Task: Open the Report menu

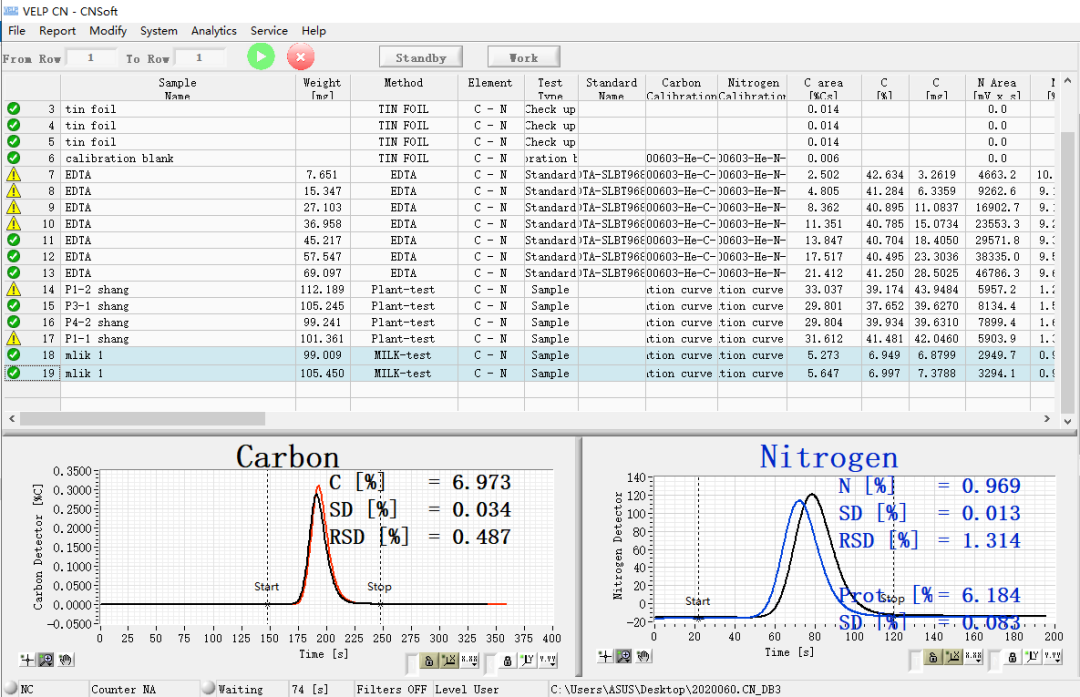Action: (58, 31)
